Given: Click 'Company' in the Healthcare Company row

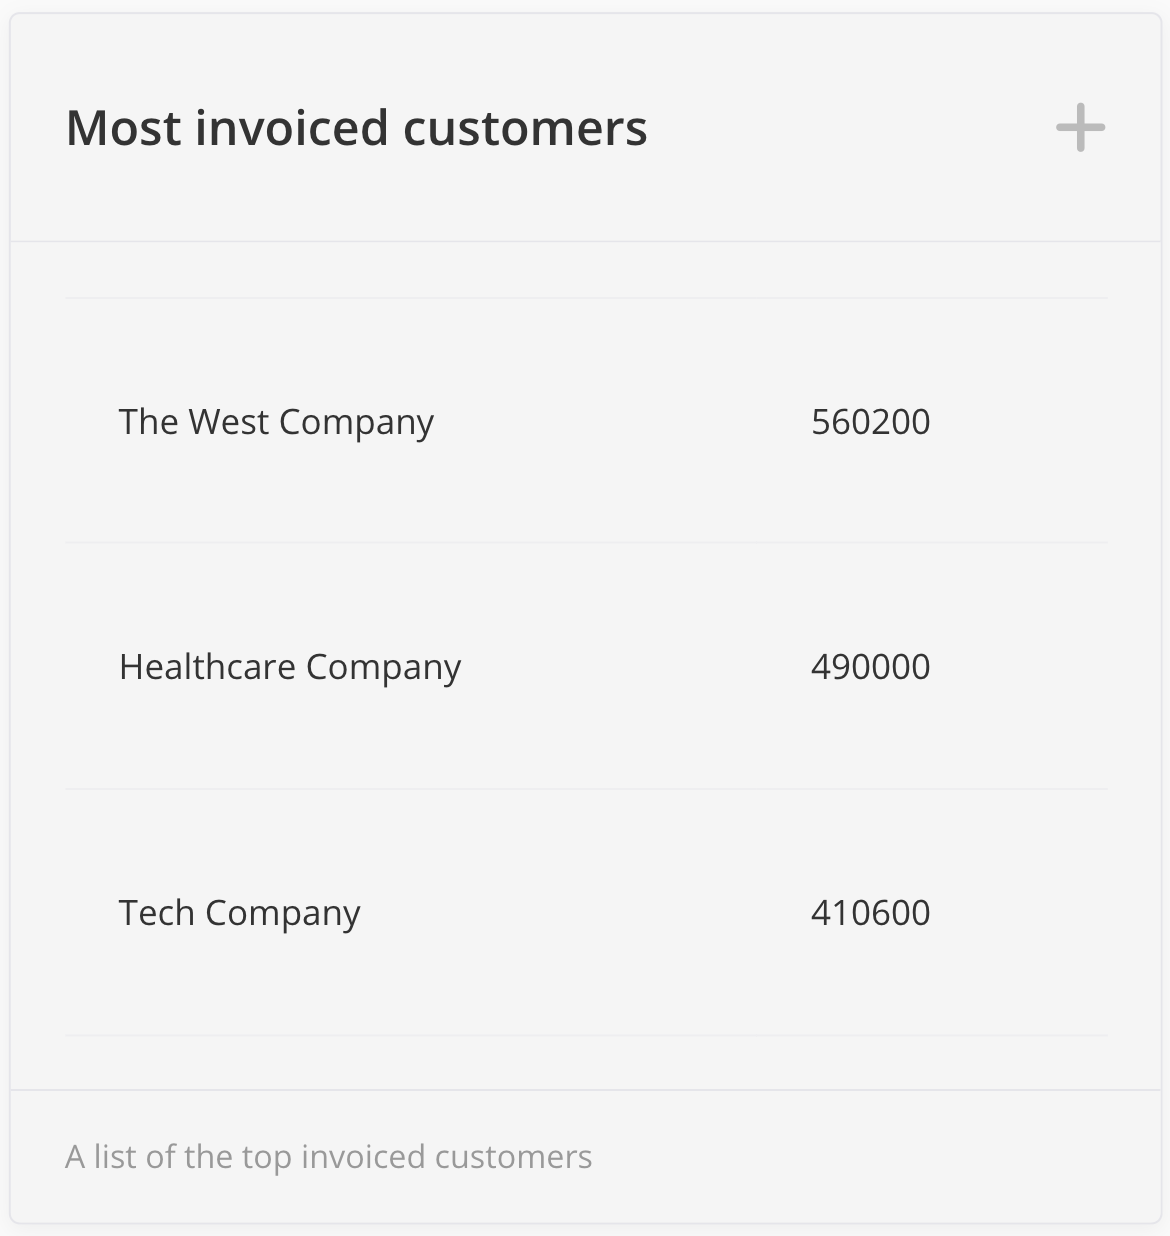Looking at the screenshot, I should (x=383, y=667).
